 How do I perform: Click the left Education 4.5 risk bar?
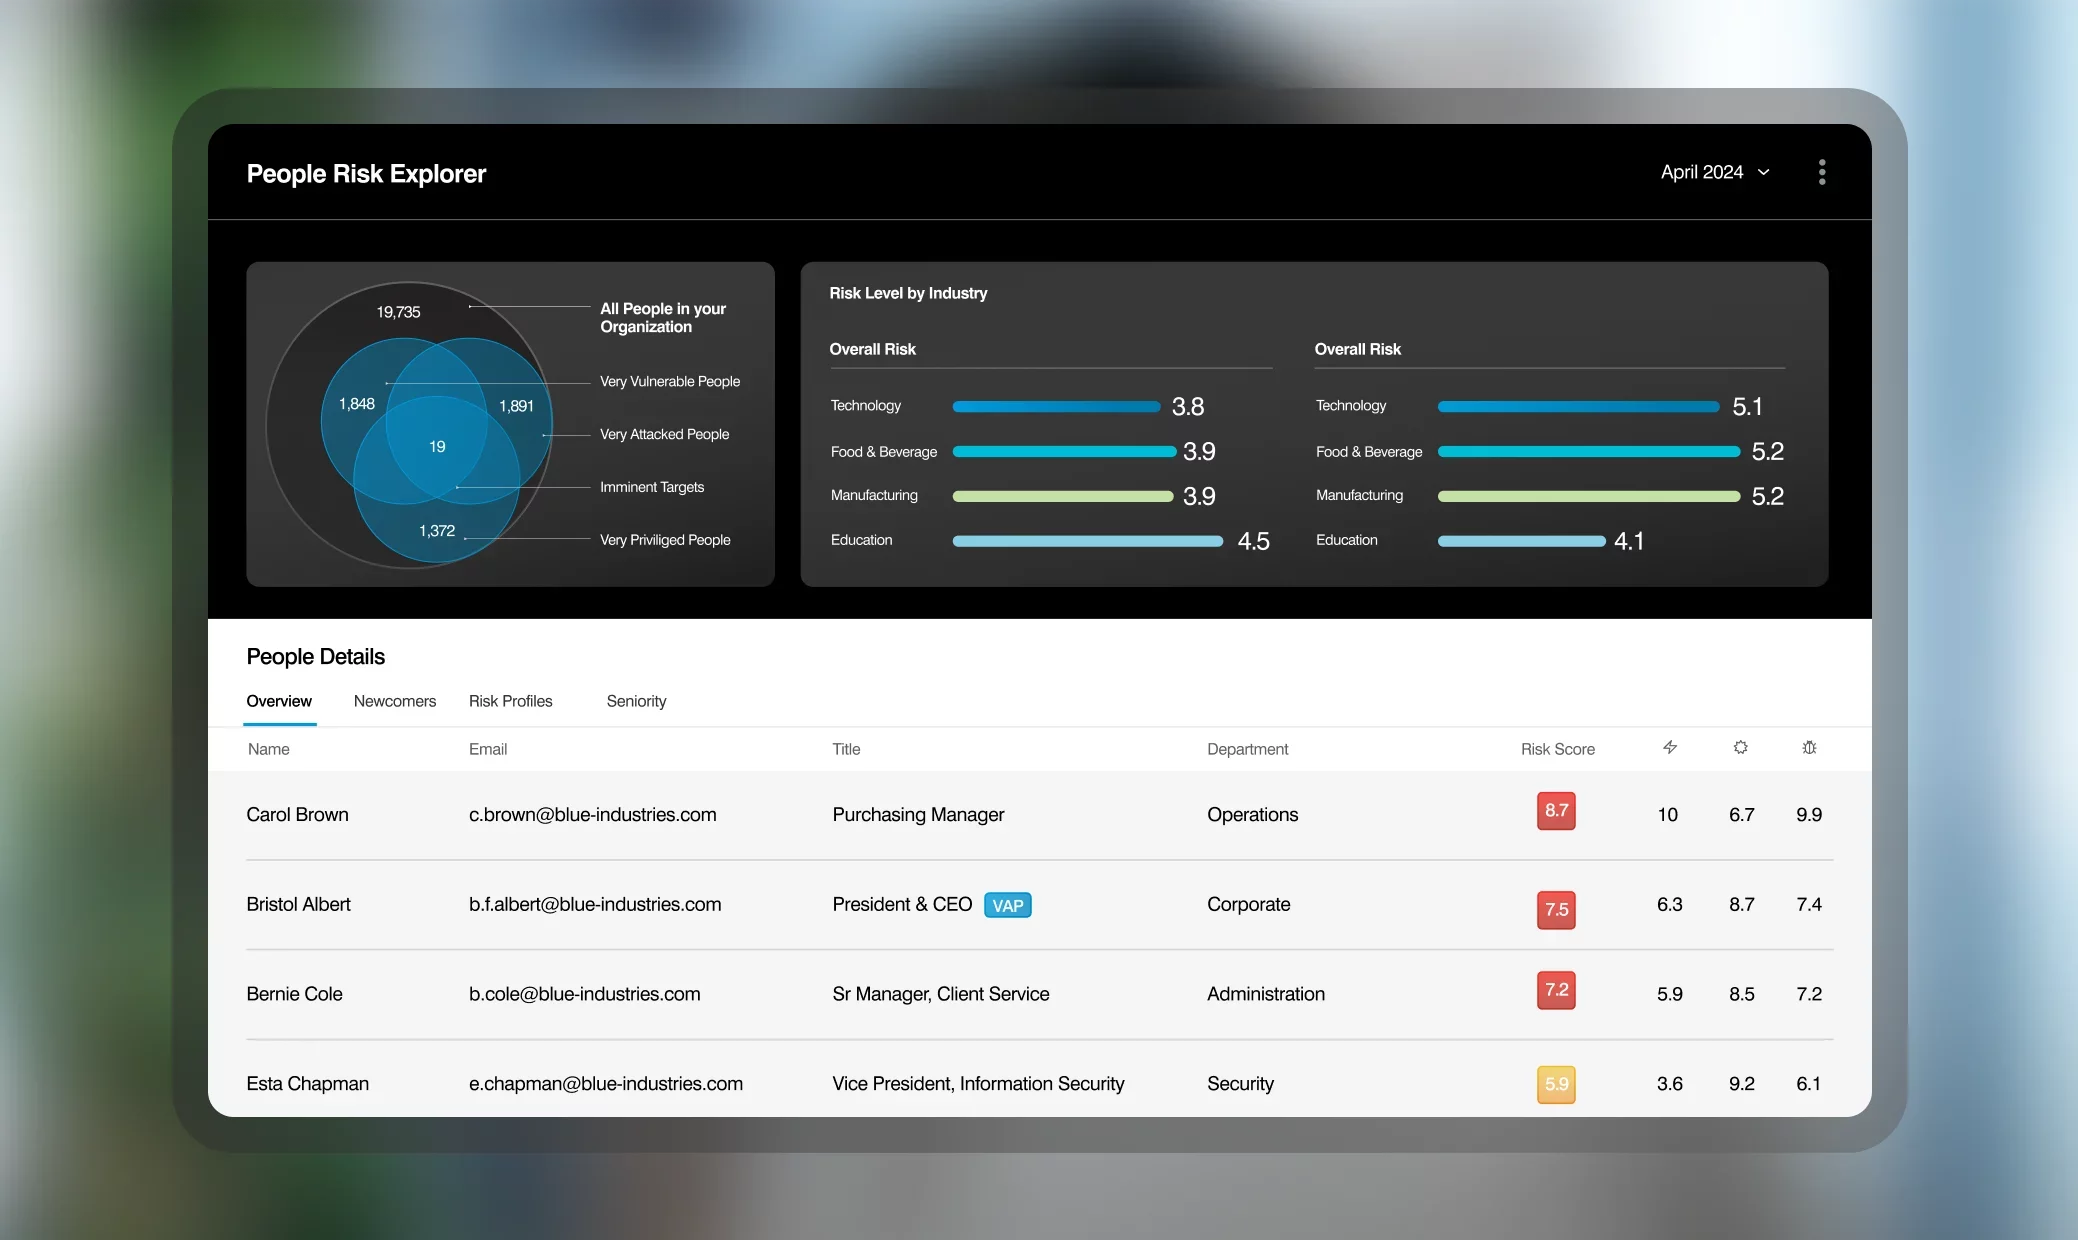1087,541
